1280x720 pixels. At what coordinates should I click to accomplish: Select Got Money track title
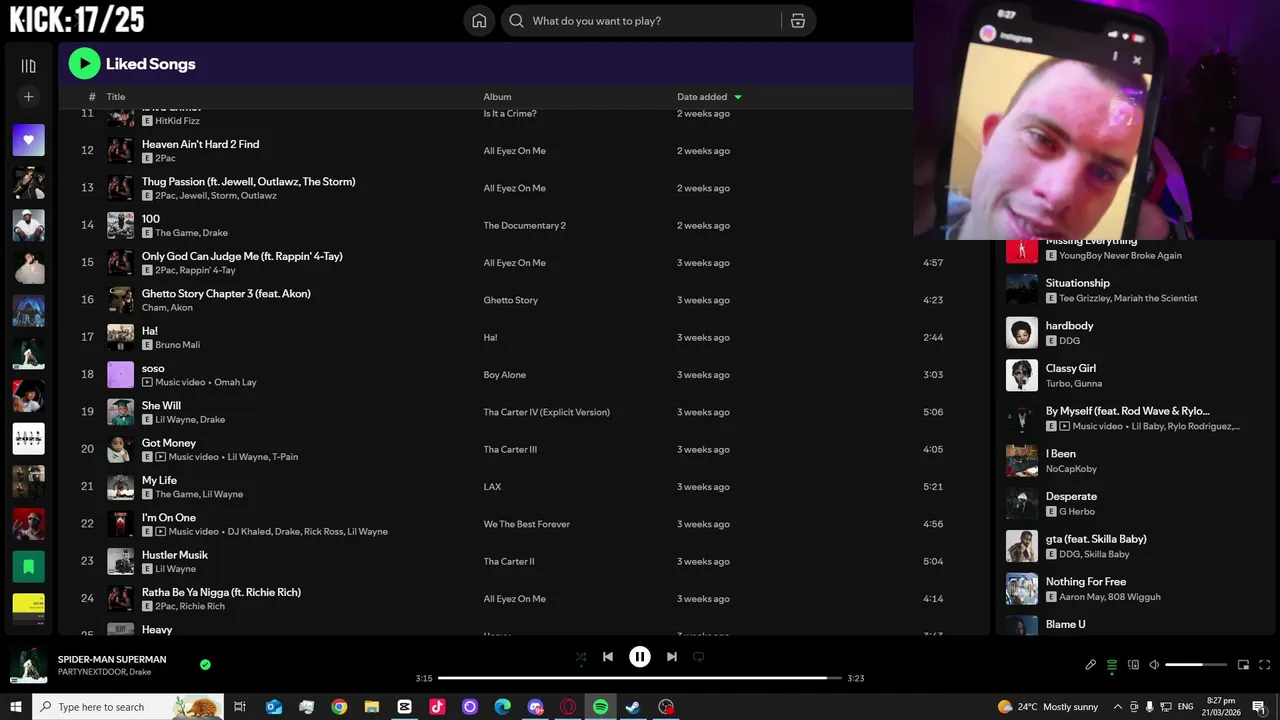click(168, 443)
